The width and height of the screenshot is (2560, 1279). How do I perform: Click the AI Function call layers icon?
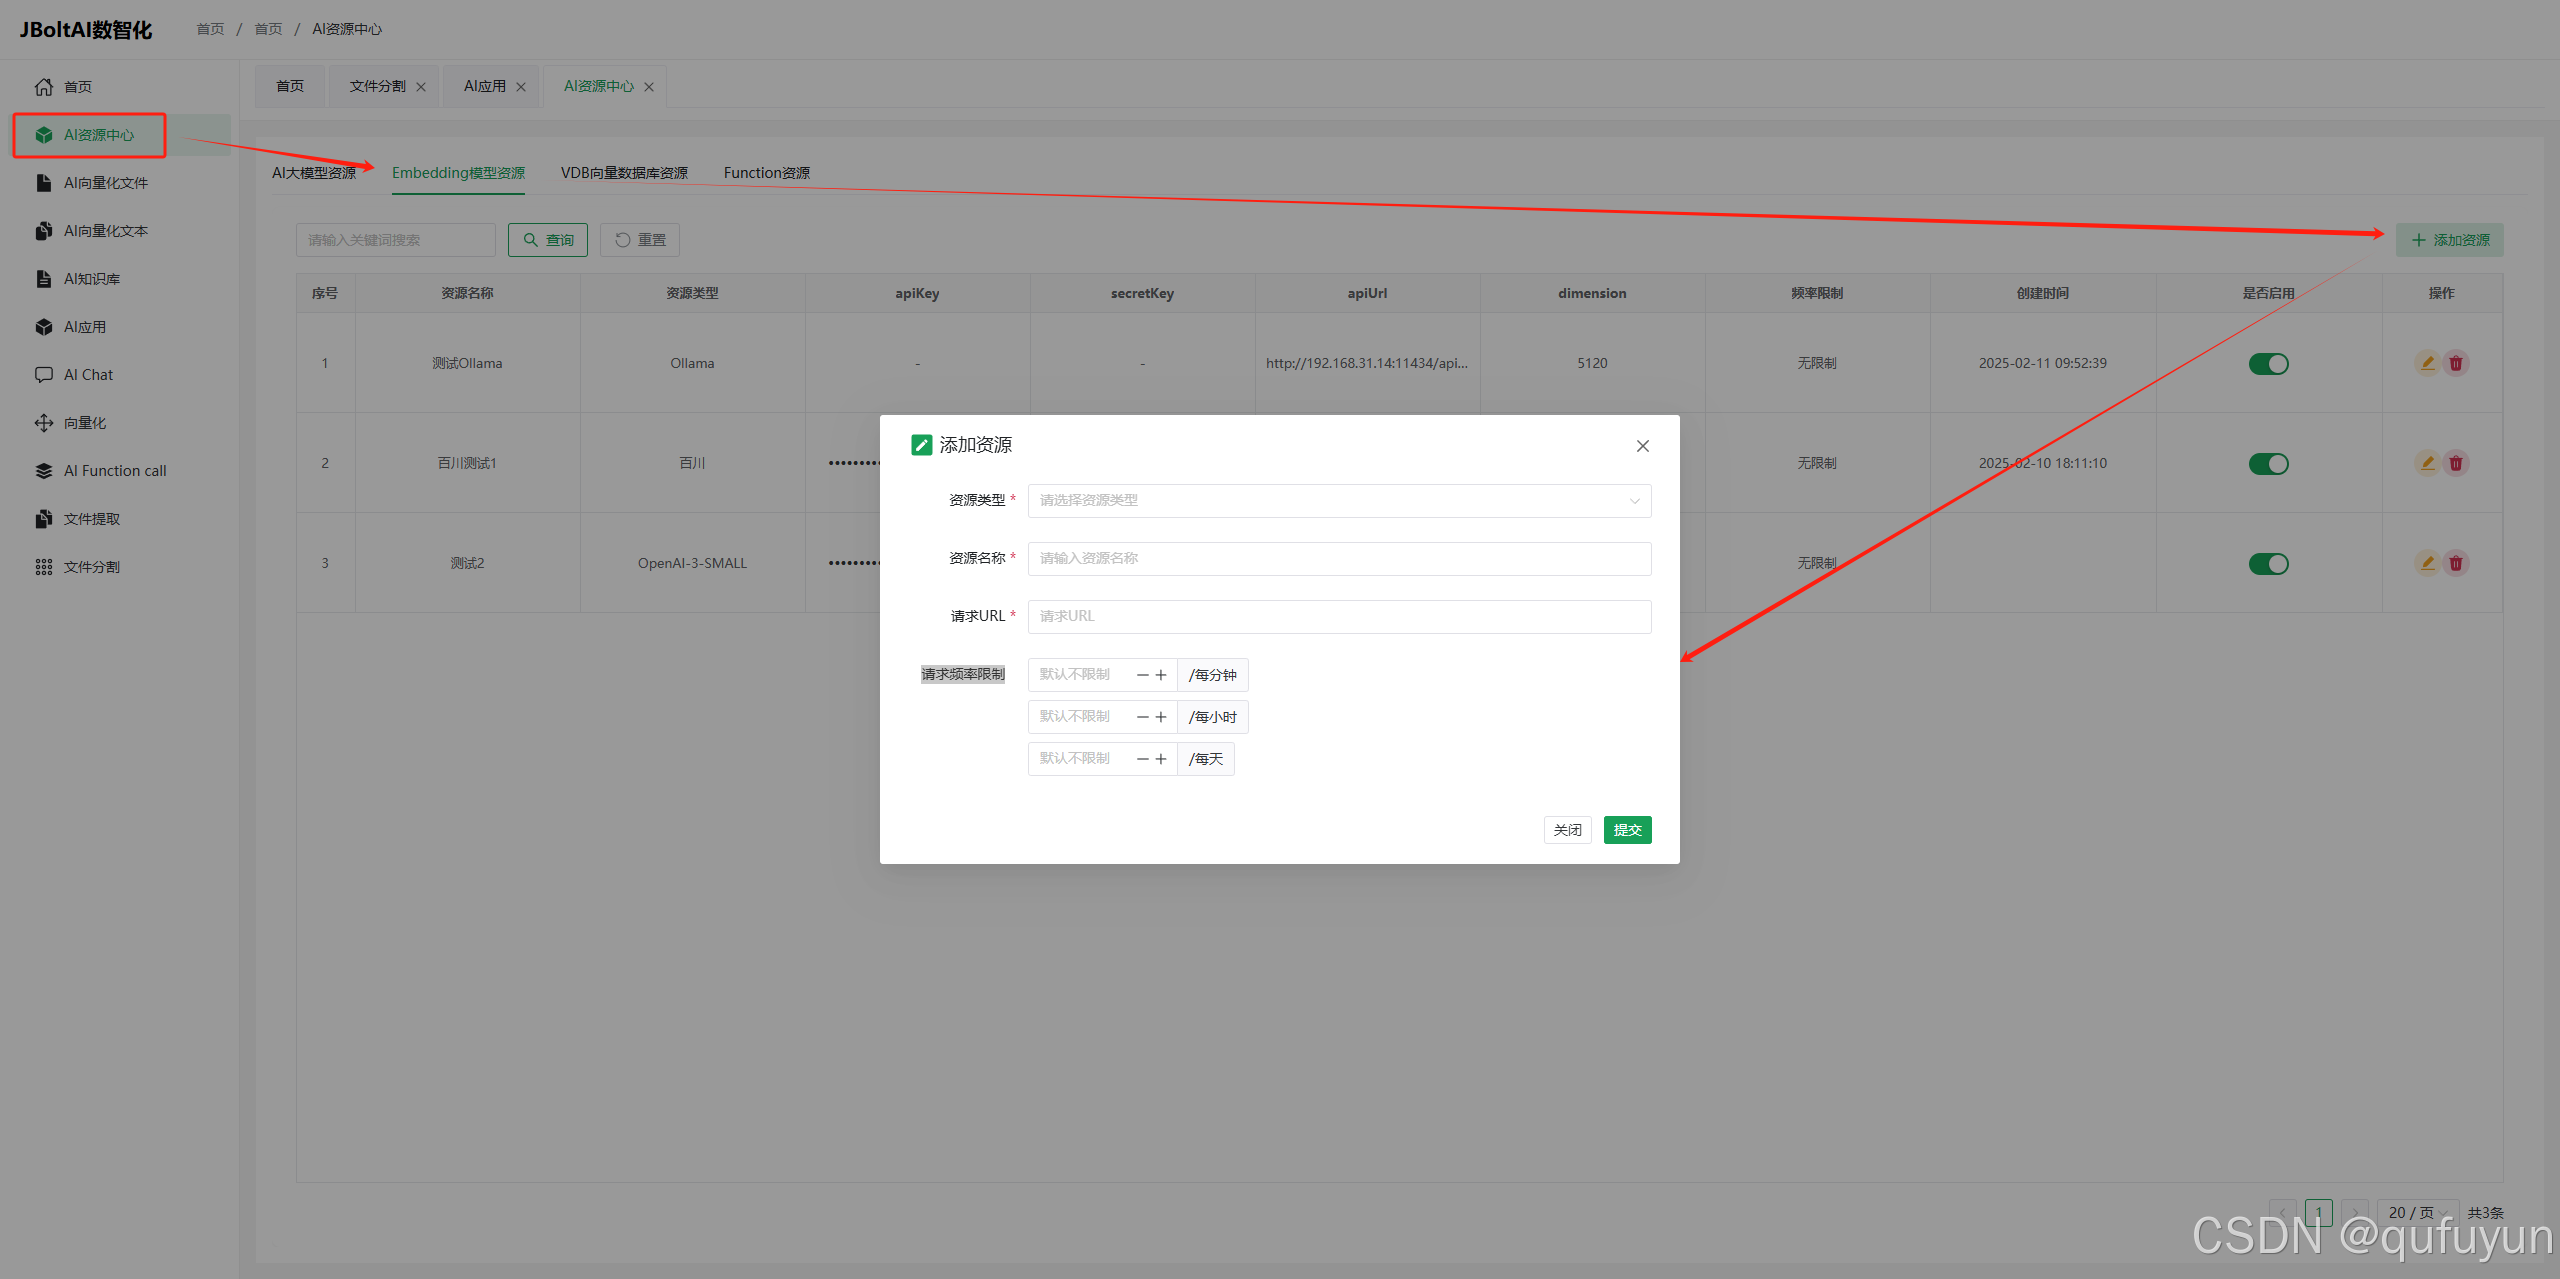tap(44, 471)
